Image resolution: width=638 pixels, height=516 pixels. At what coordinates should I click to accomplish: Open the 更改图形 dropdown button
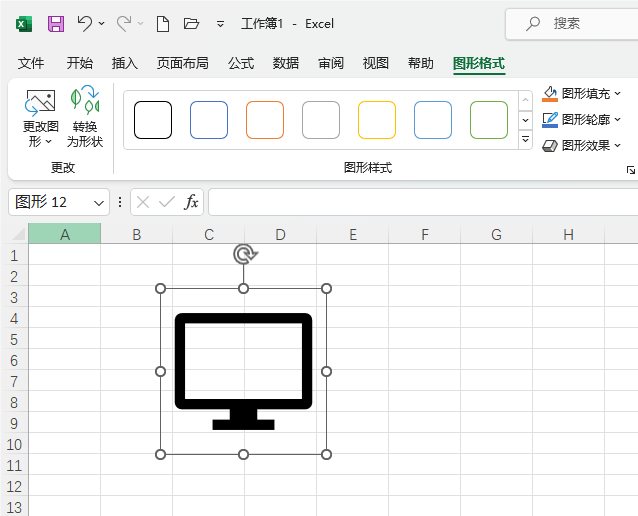[x=40, y=118]
